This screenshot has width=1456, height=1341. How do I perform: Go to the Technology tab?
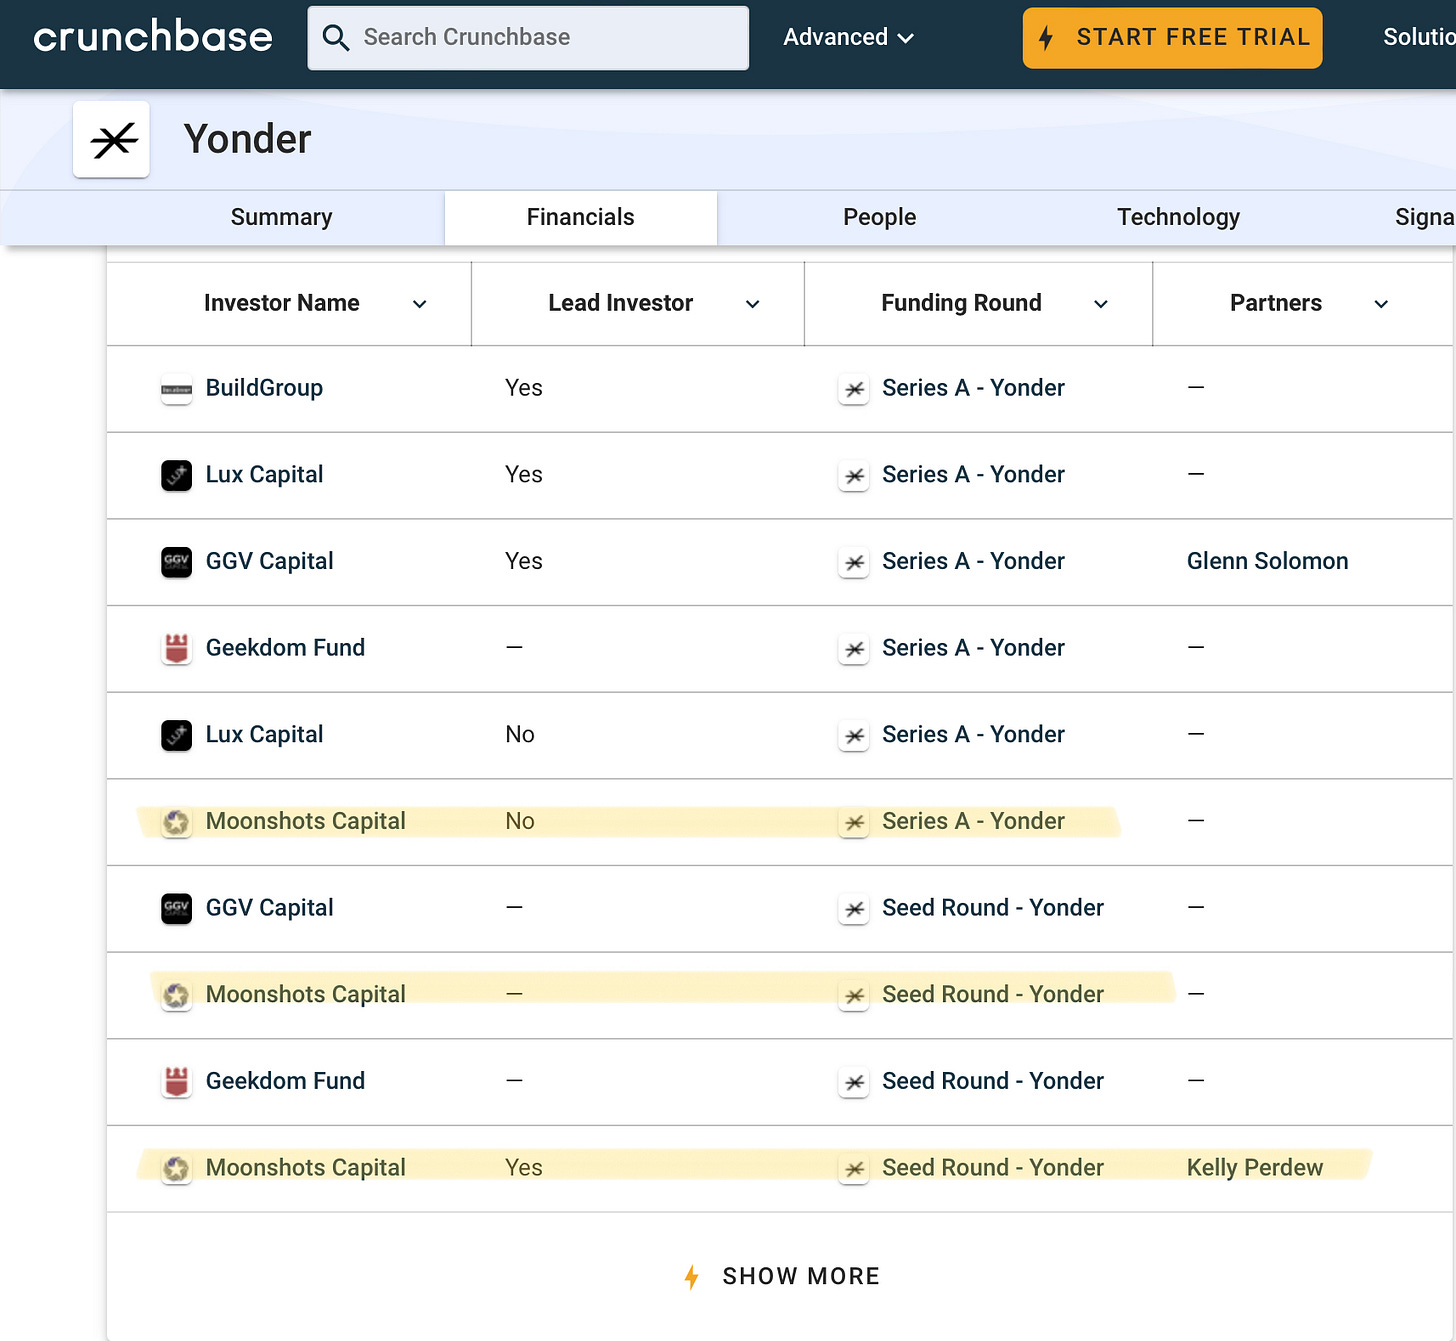pos(1178,217)
